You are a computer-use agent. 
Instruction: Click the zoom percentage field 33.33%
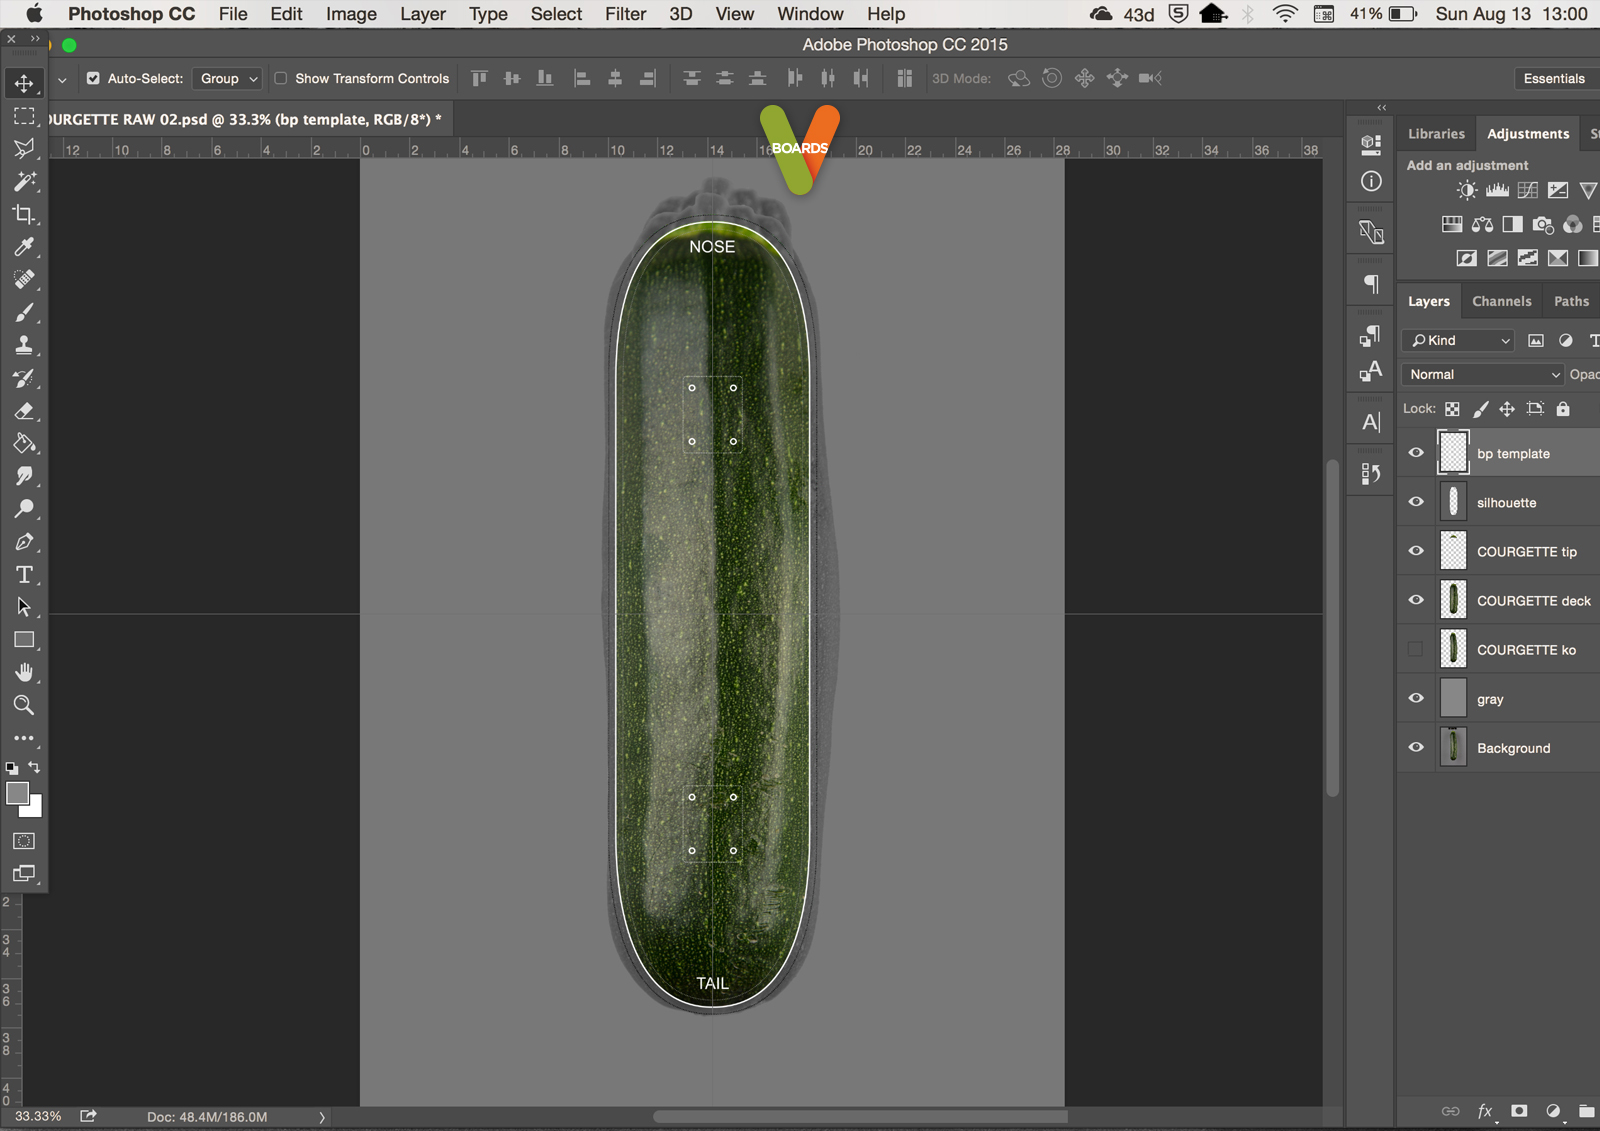38,1117
